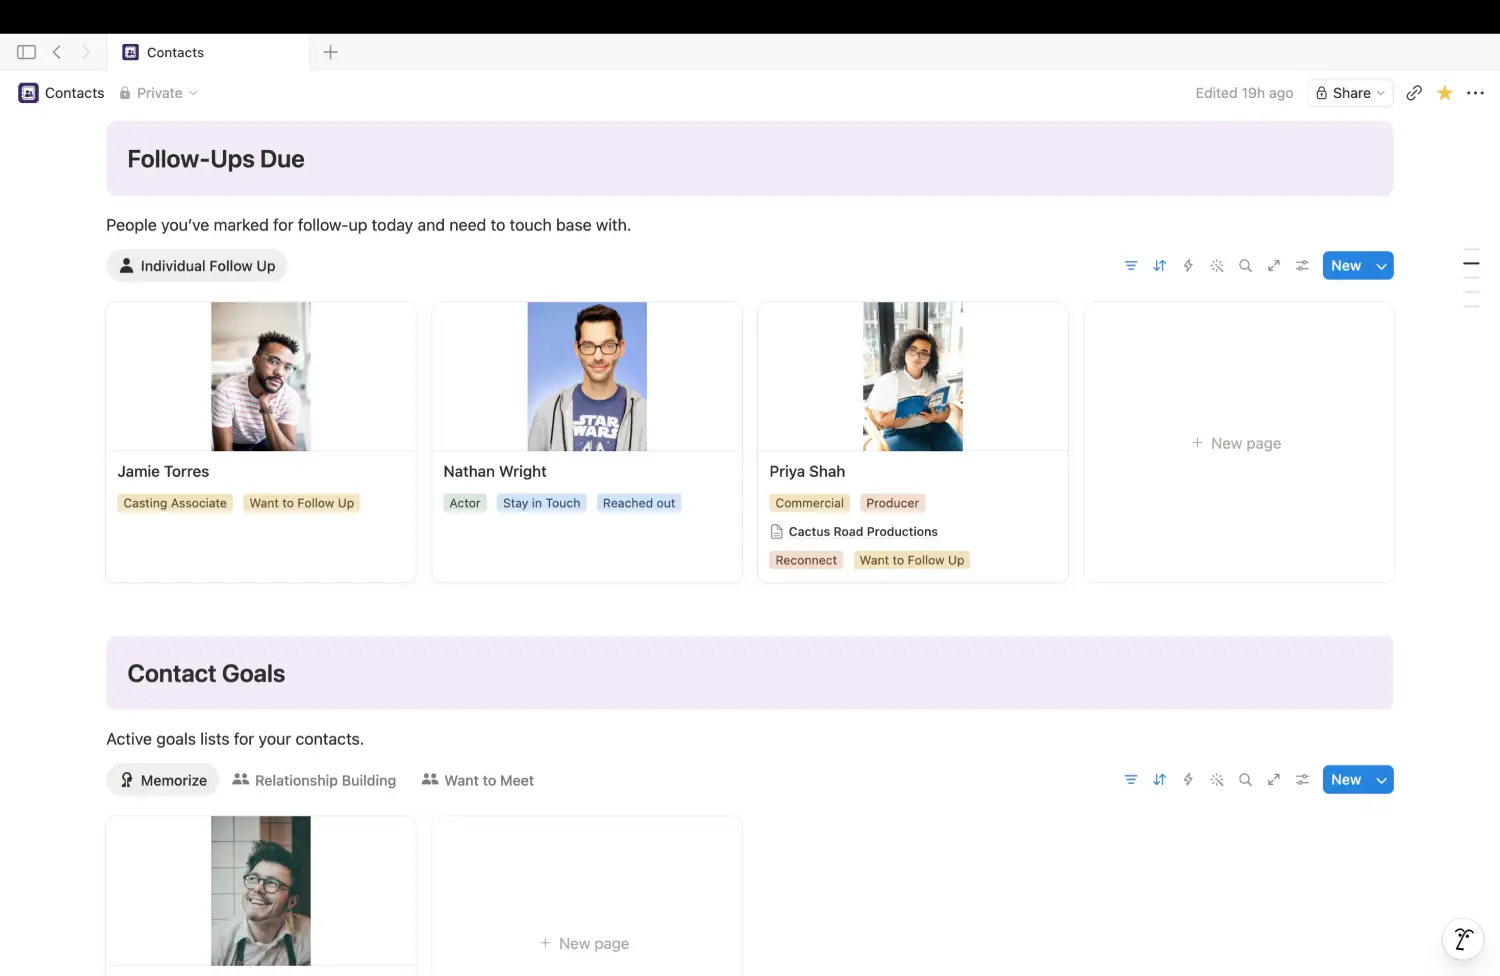The image size is (1500, 976).
Task: Switch to Relationship Building tab
Action: point(314,780)
